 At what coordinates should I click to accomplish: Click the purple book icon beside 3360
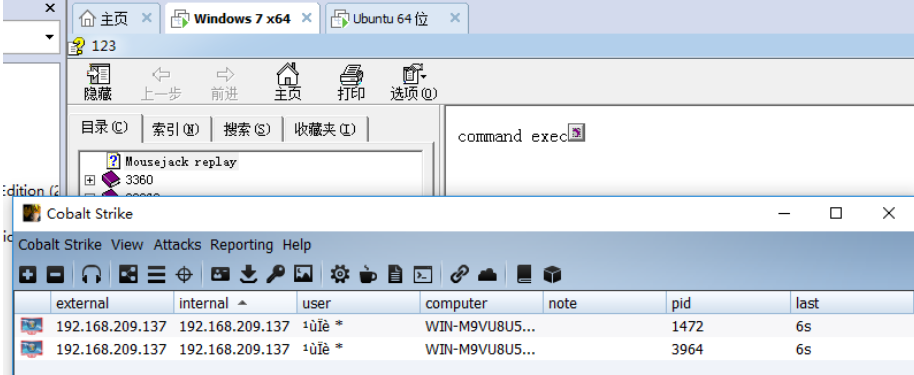[x=111, y=180]
